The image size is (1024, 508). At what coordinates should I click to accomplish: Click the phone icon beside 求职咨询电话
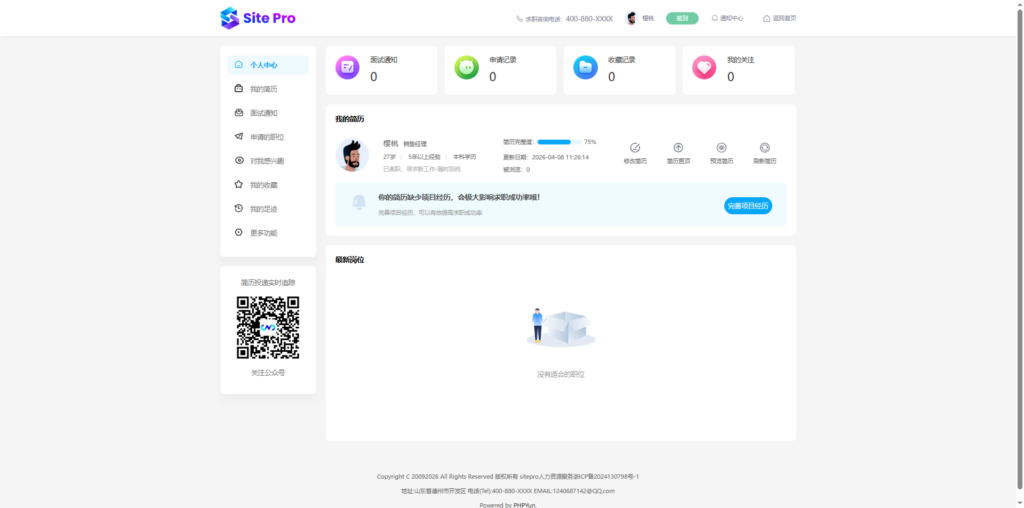coord(519,19)
